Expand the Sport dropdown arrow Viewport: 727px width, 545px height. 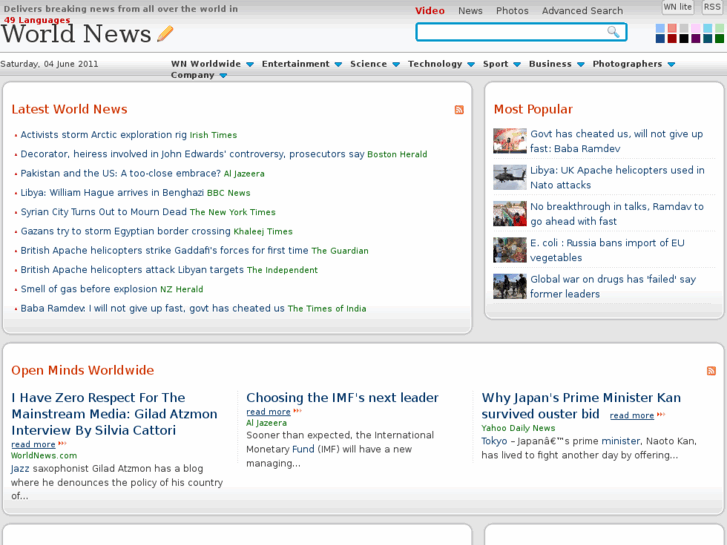pos(517,64)
